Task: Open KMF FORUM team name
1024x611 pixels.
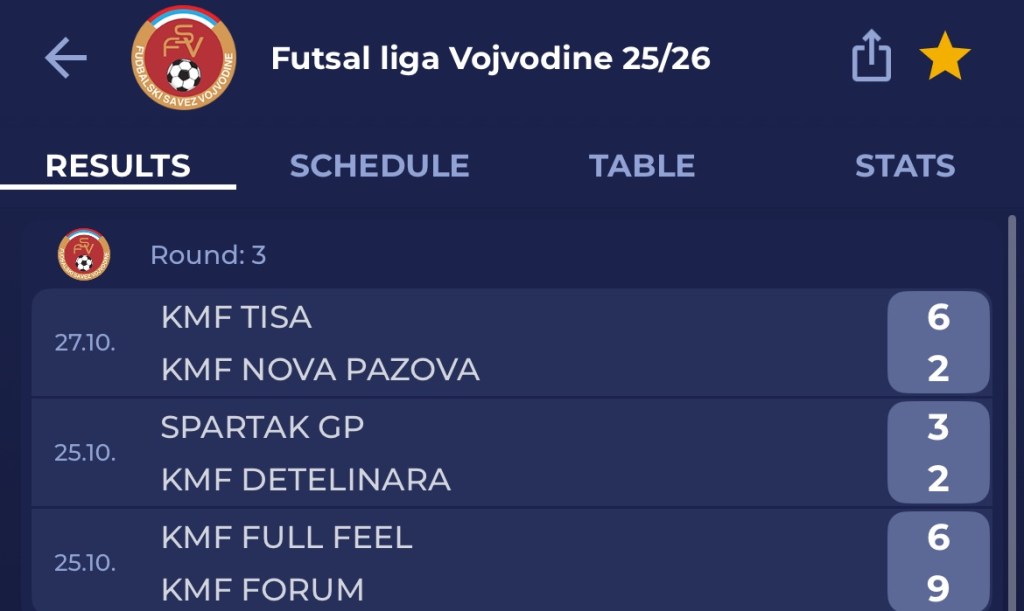Action: tap(262, 590)
